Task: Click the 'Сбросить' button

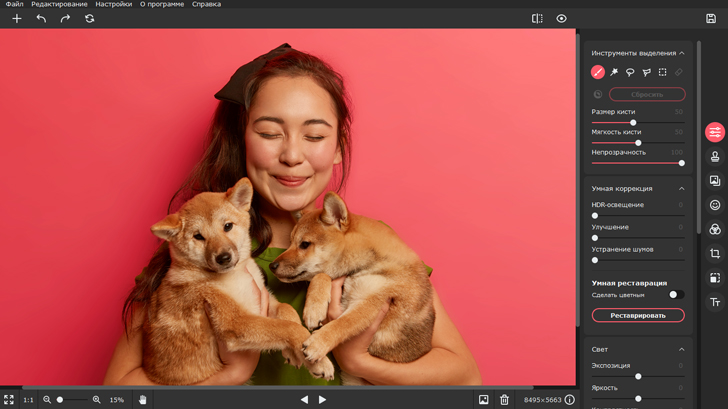Action: 647,94
